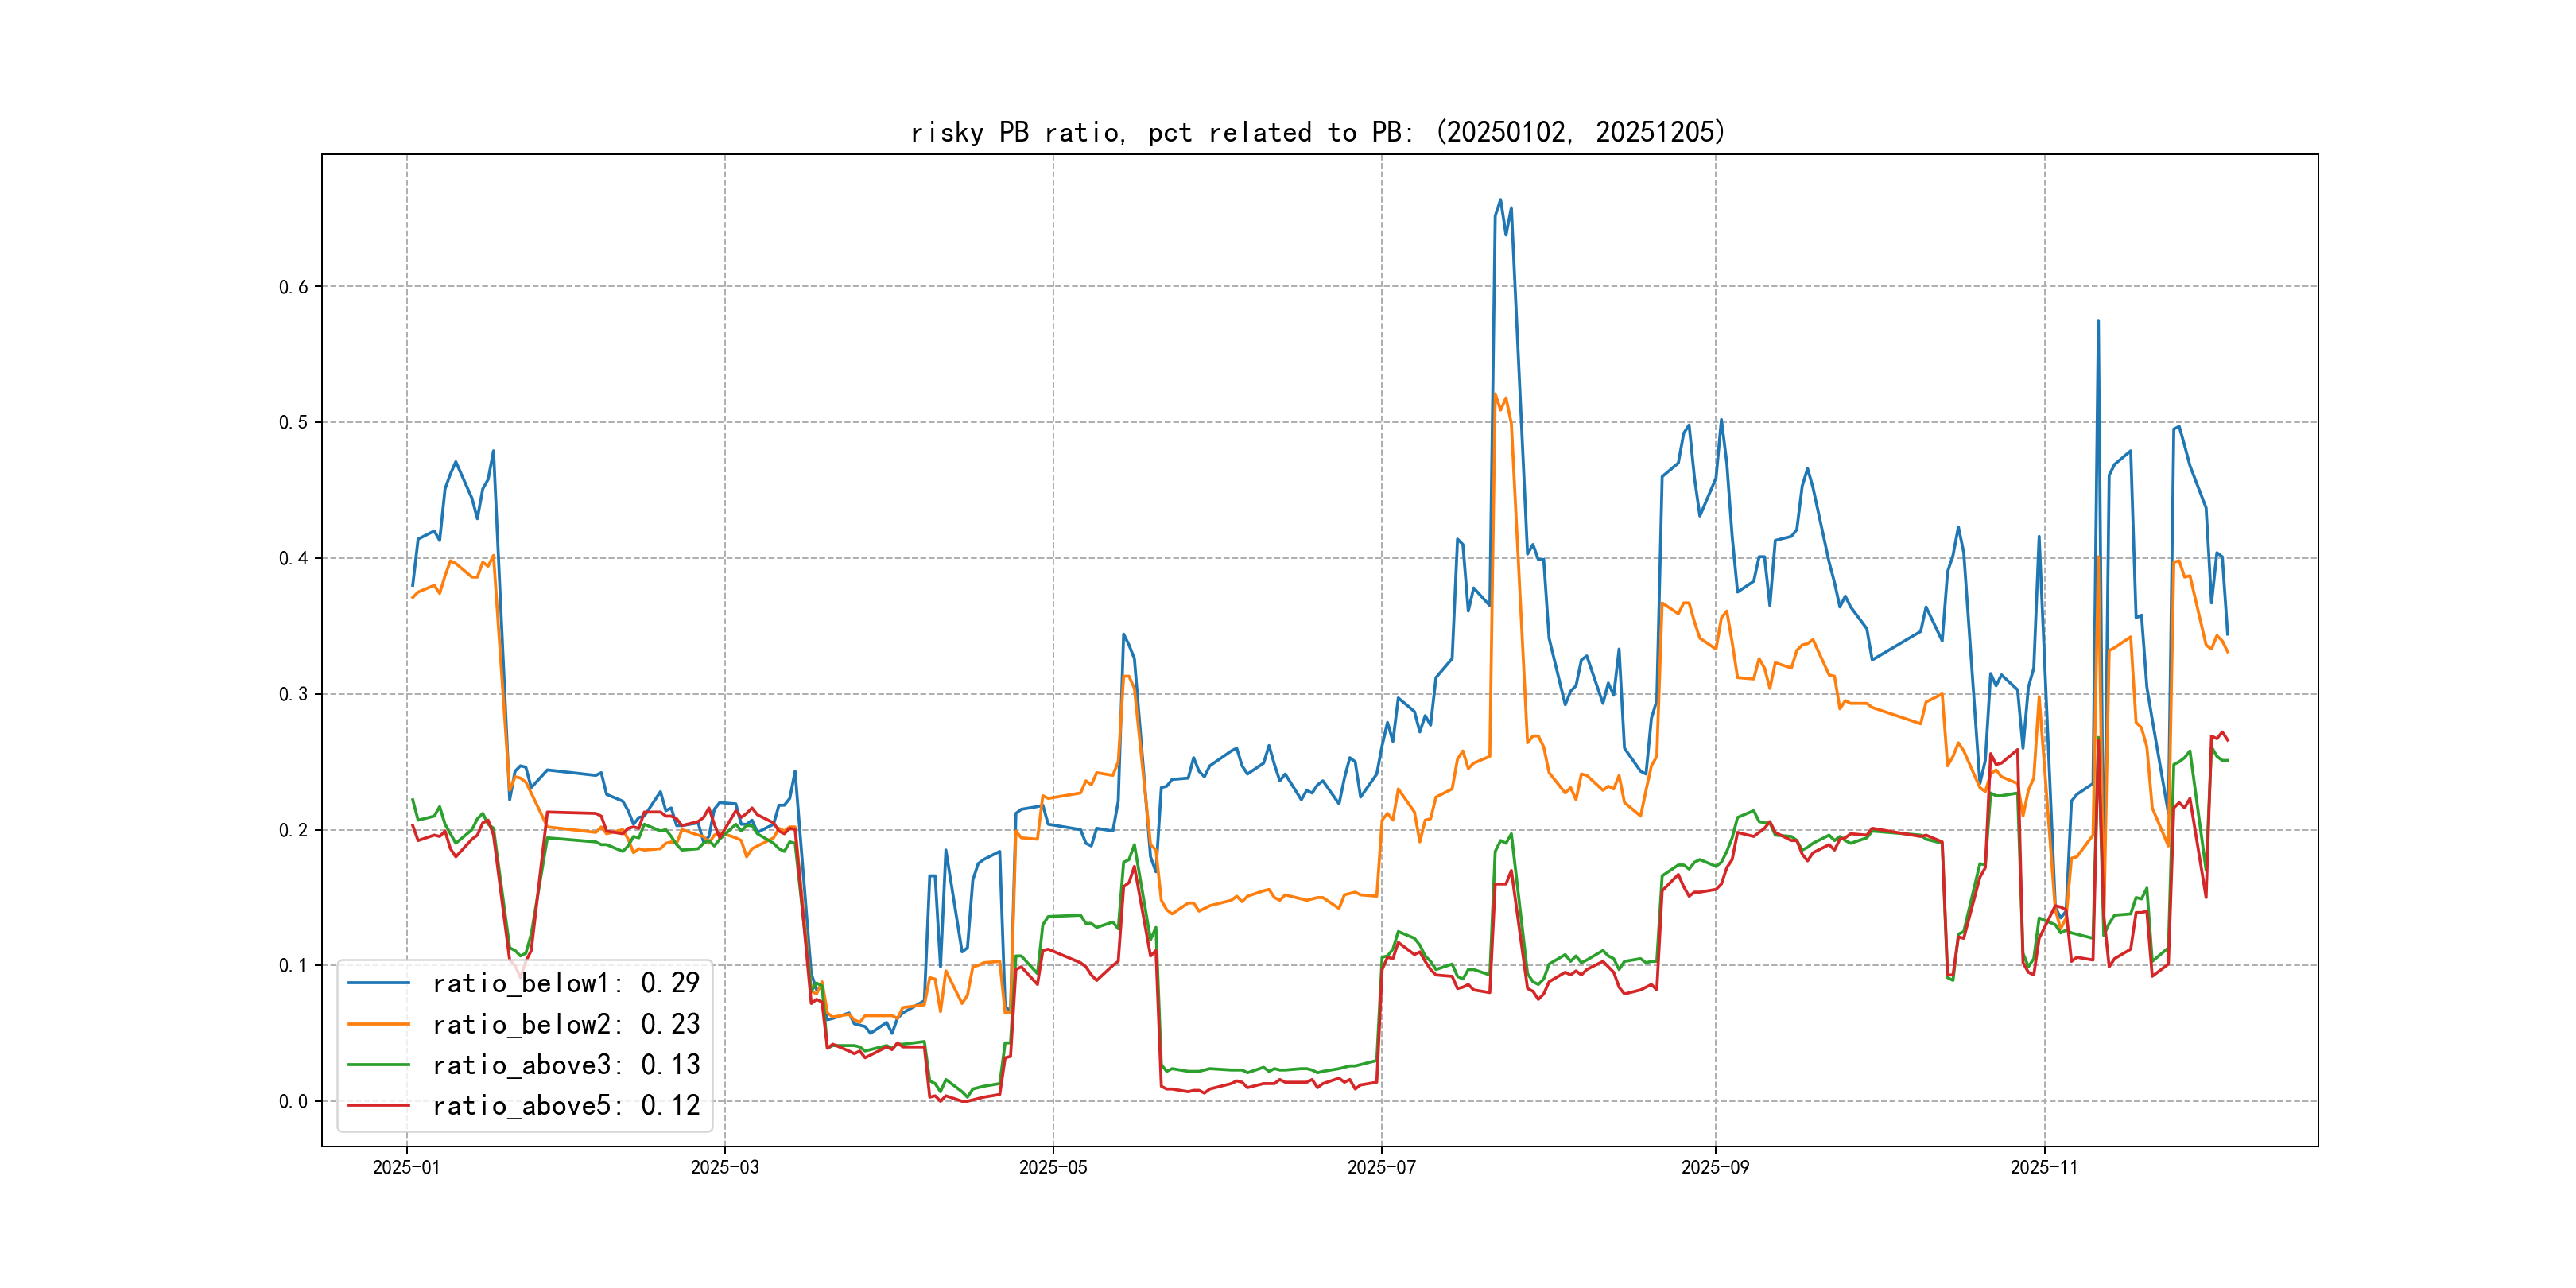Click the 0.6 y-axis tick label
The width and height of the screenshot is (2576, 1288).
[293, 287]
